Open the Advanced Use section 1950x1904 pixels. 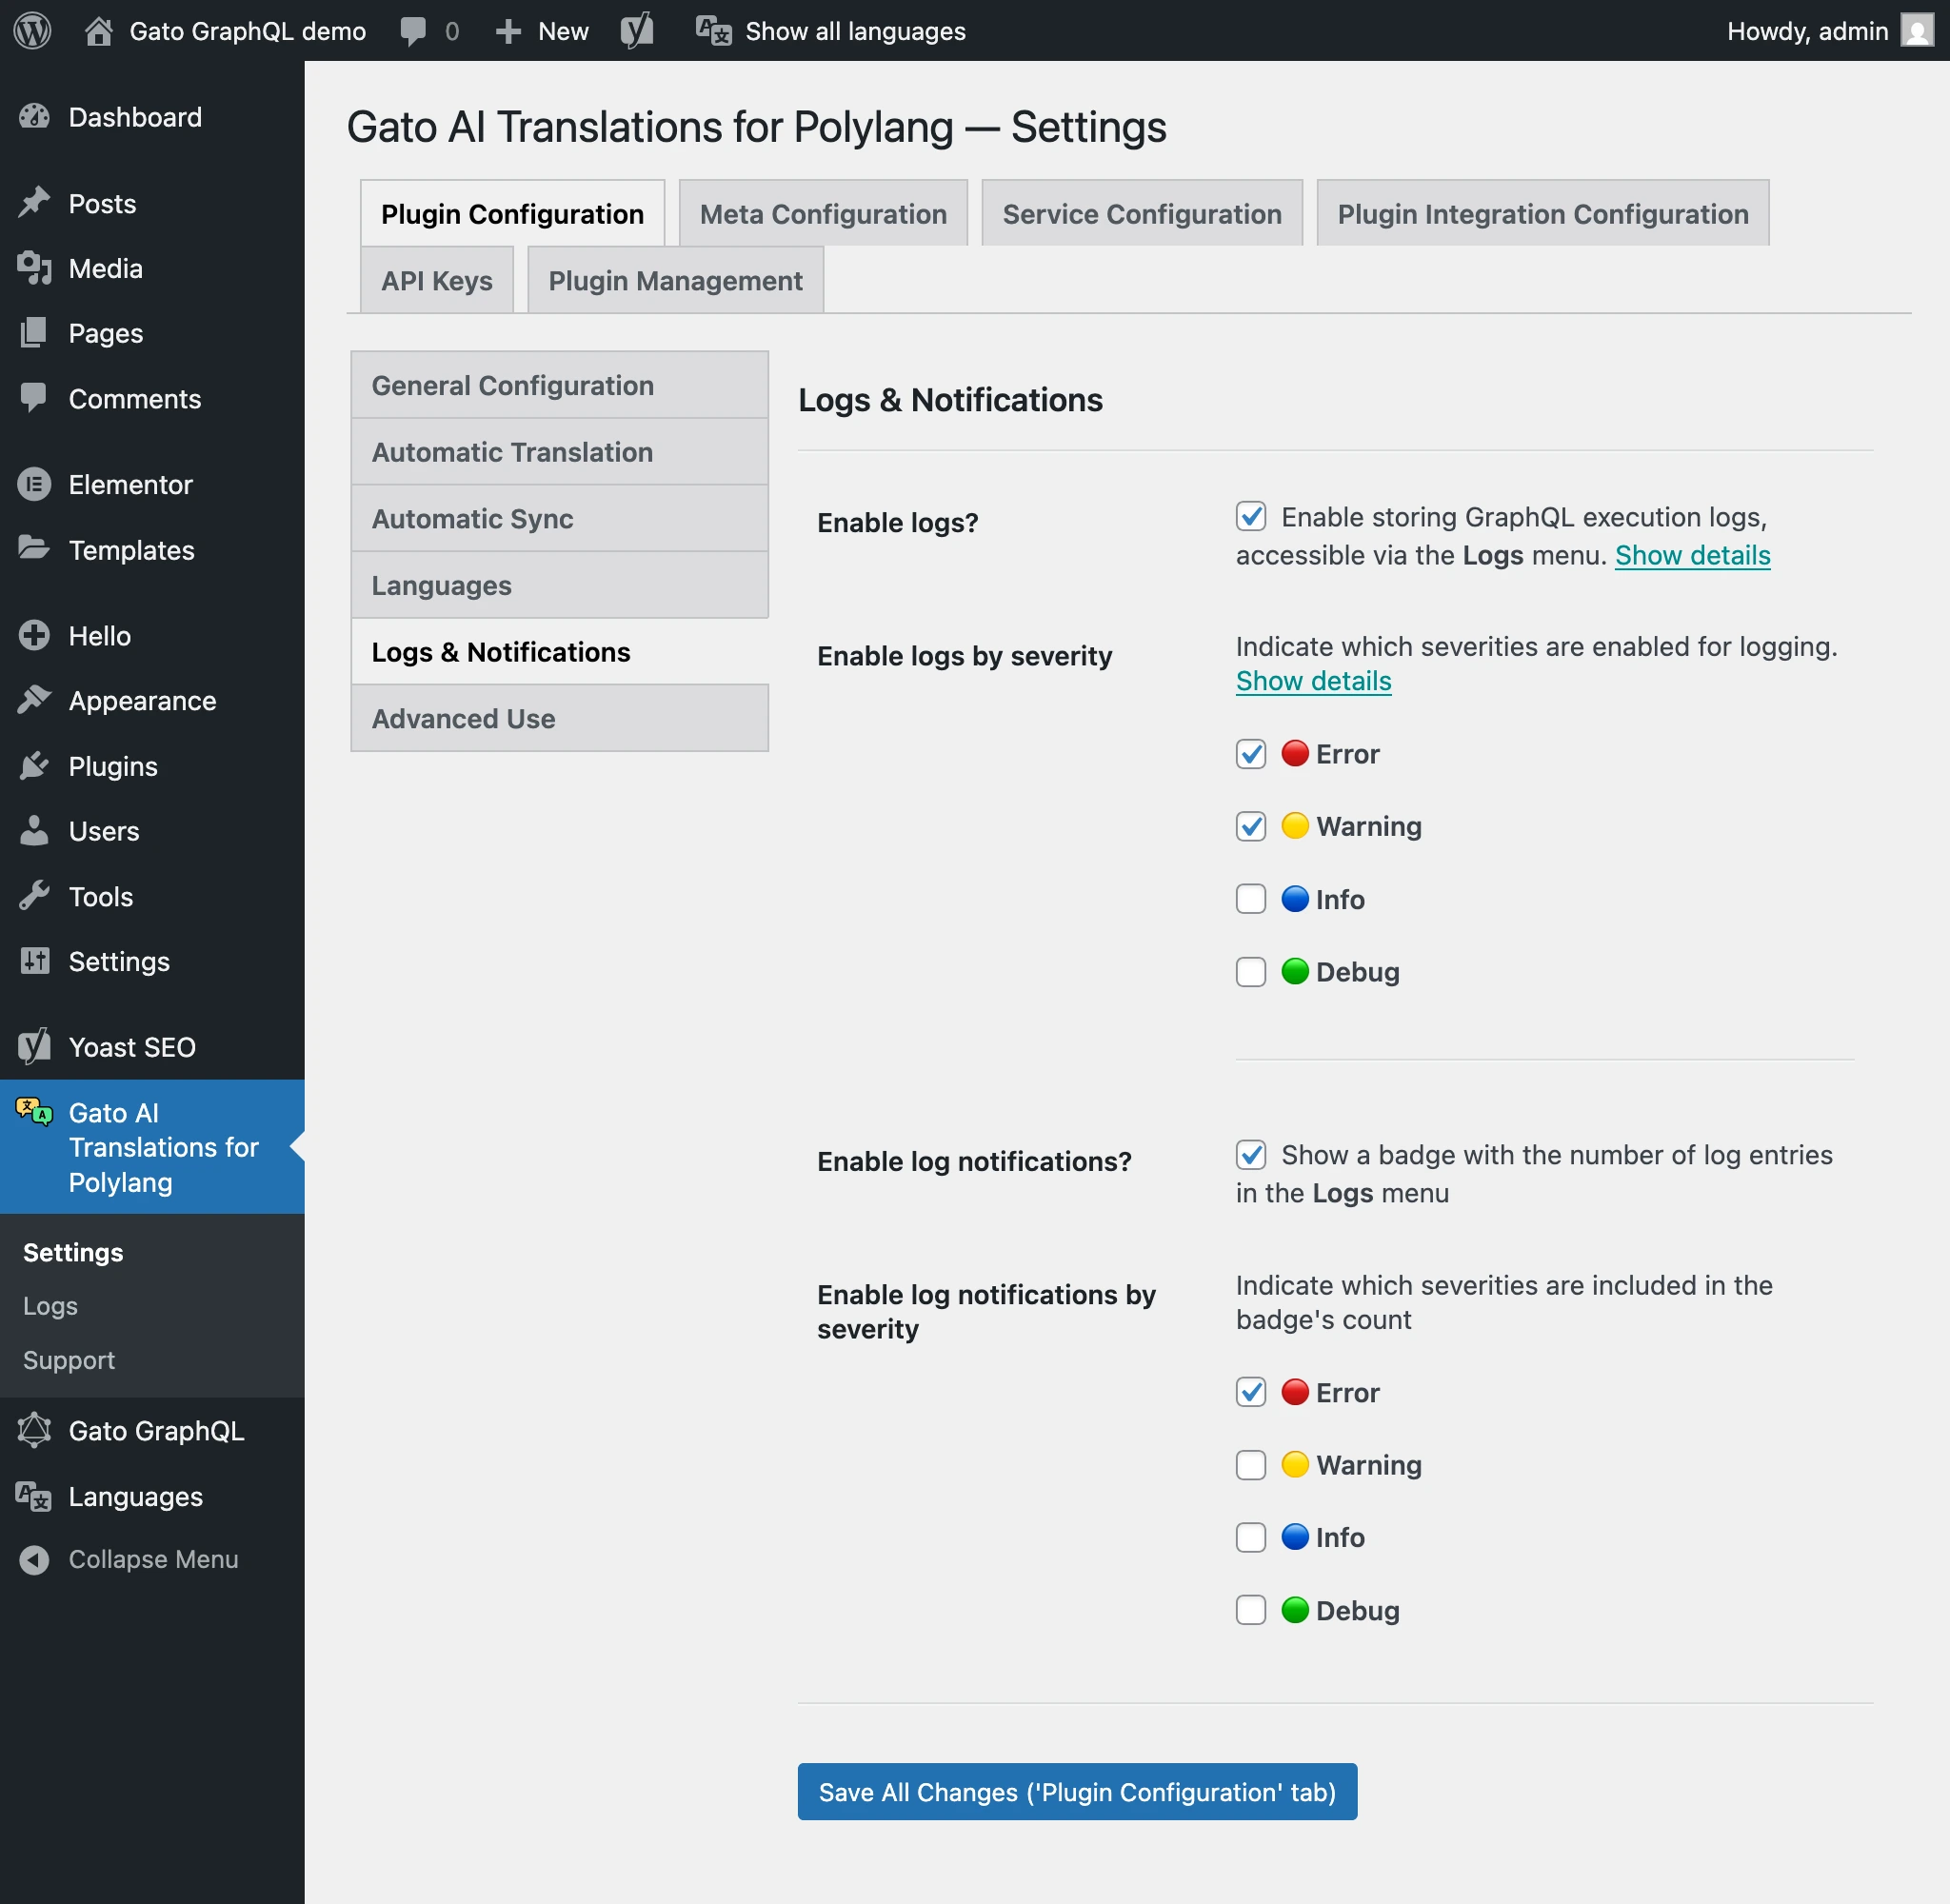(560, 718)
